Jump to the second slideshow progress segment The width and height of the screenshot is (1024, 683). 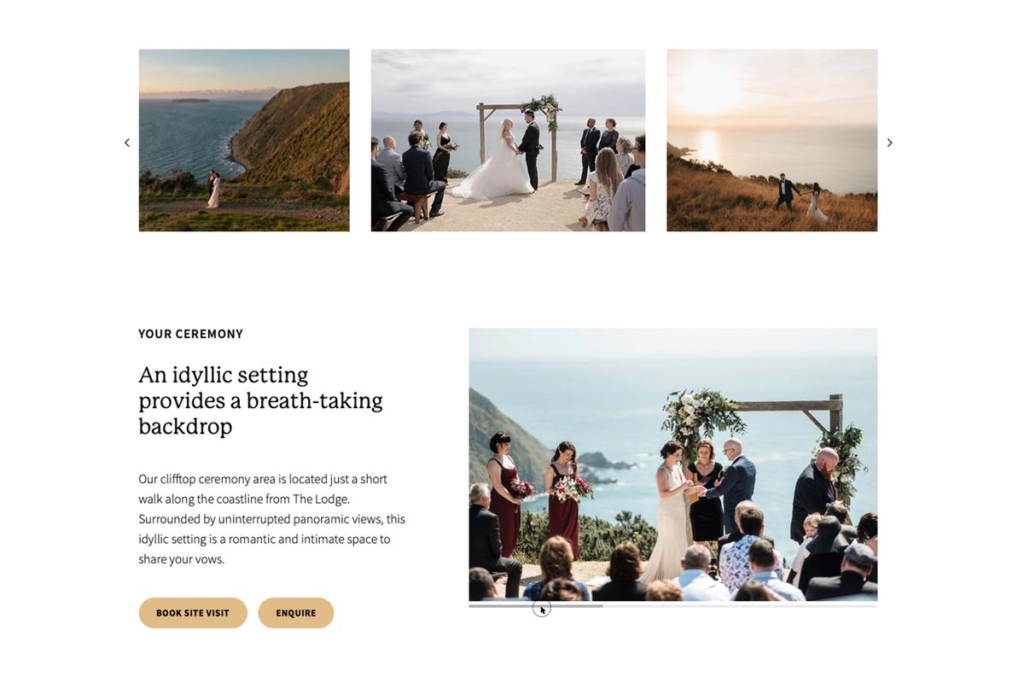pyautogui.click(x=672, y=605)
